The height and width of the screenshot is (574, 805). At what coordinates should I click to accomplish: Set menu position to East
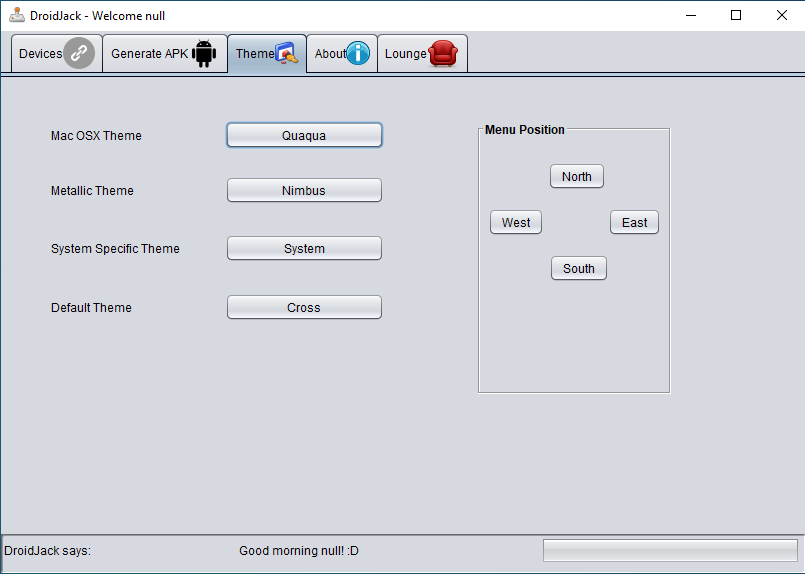tap(635, 222)
